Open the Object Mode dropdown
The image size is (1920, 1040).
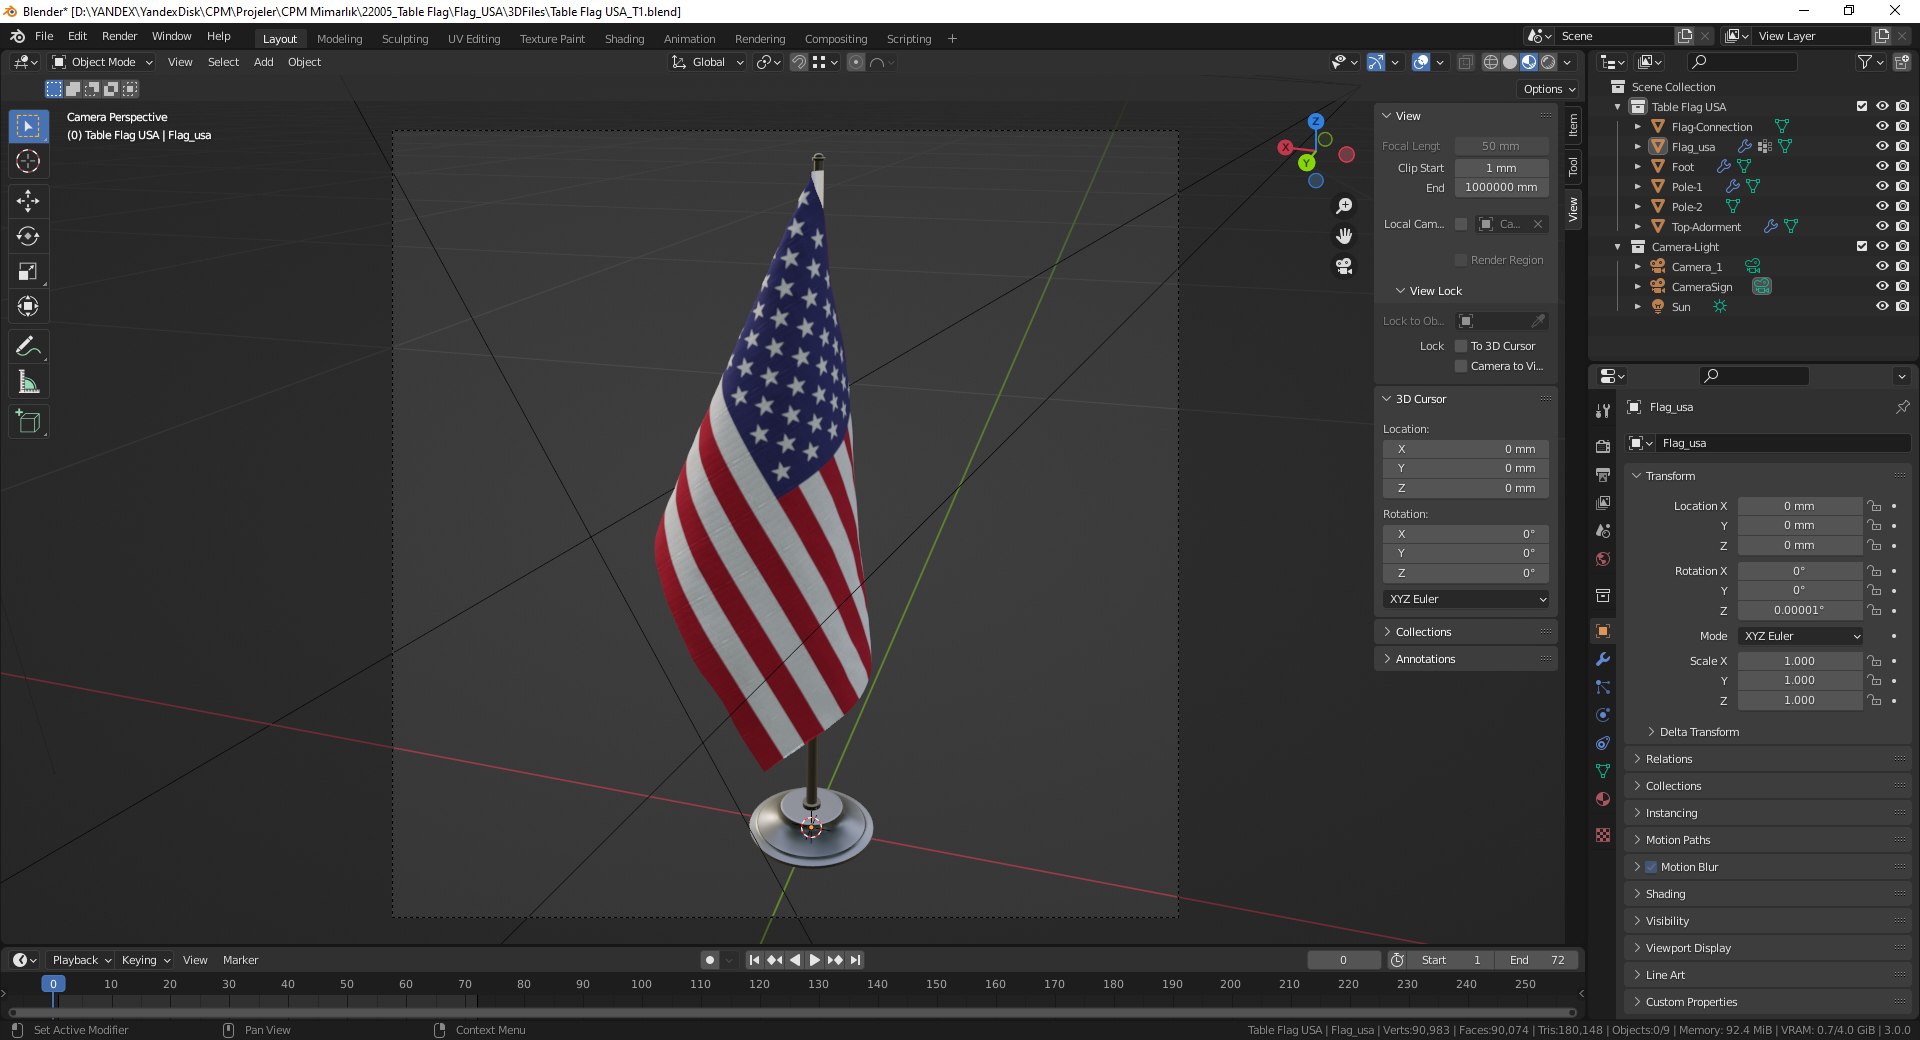pos(103,62)
